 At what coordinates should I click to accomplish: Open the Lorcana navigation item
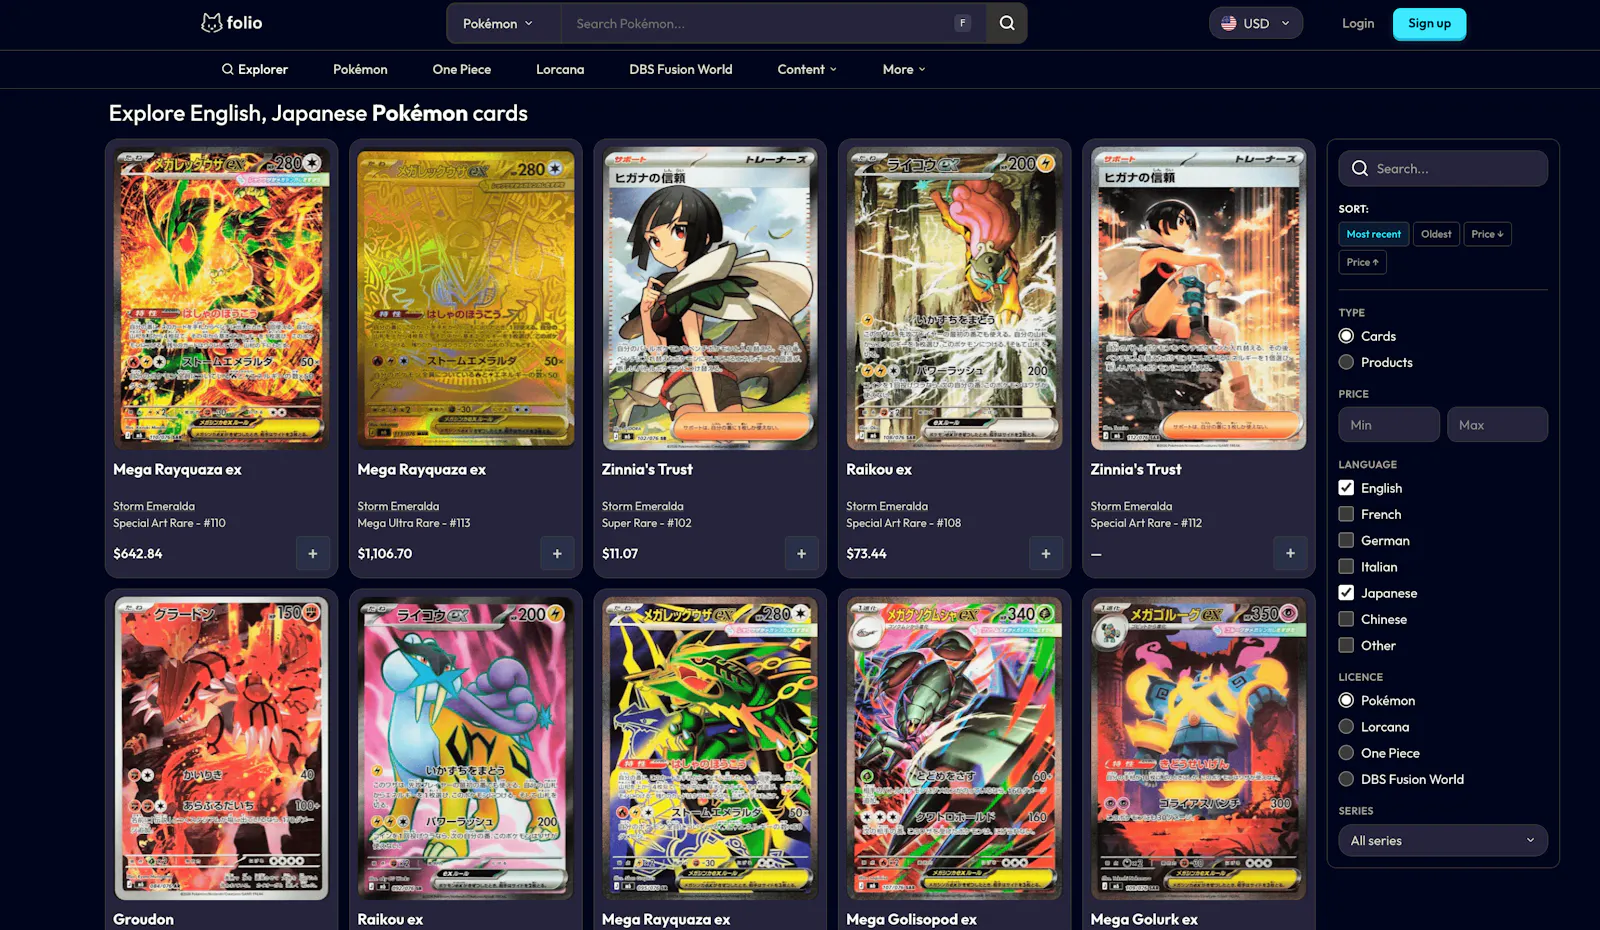pyautogui.click(x=560, y=69)
